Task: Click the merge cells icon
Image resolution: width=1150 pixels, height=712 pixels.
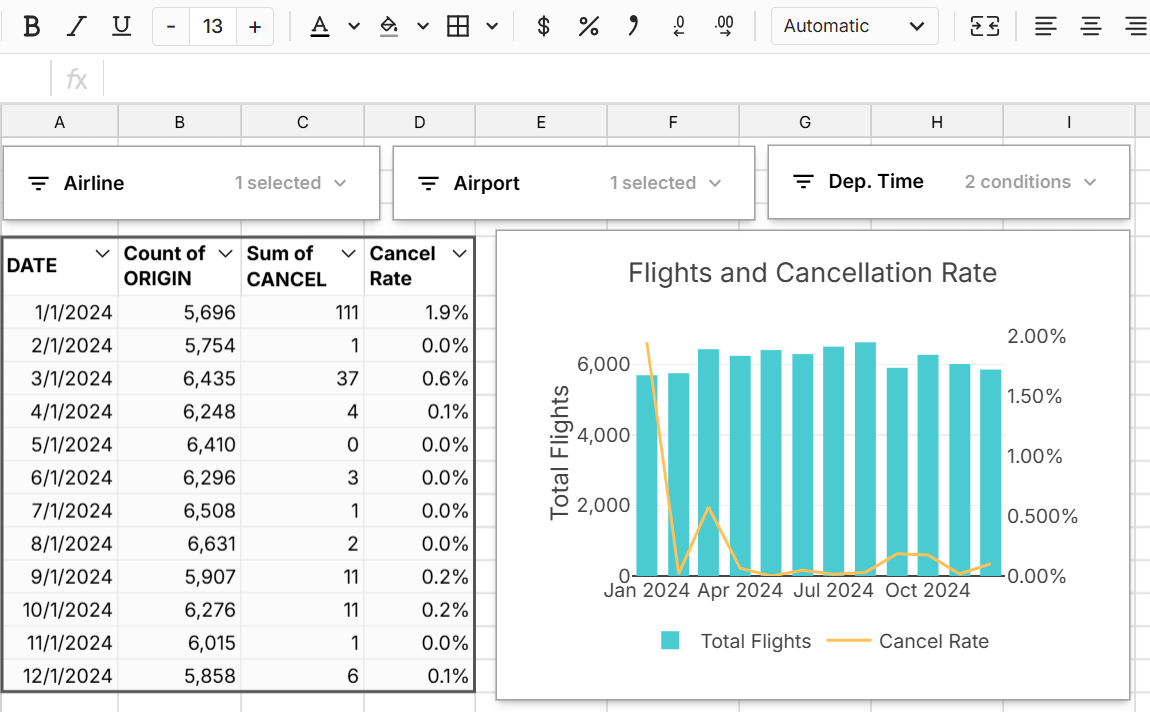Action: (x=985, y=27)
